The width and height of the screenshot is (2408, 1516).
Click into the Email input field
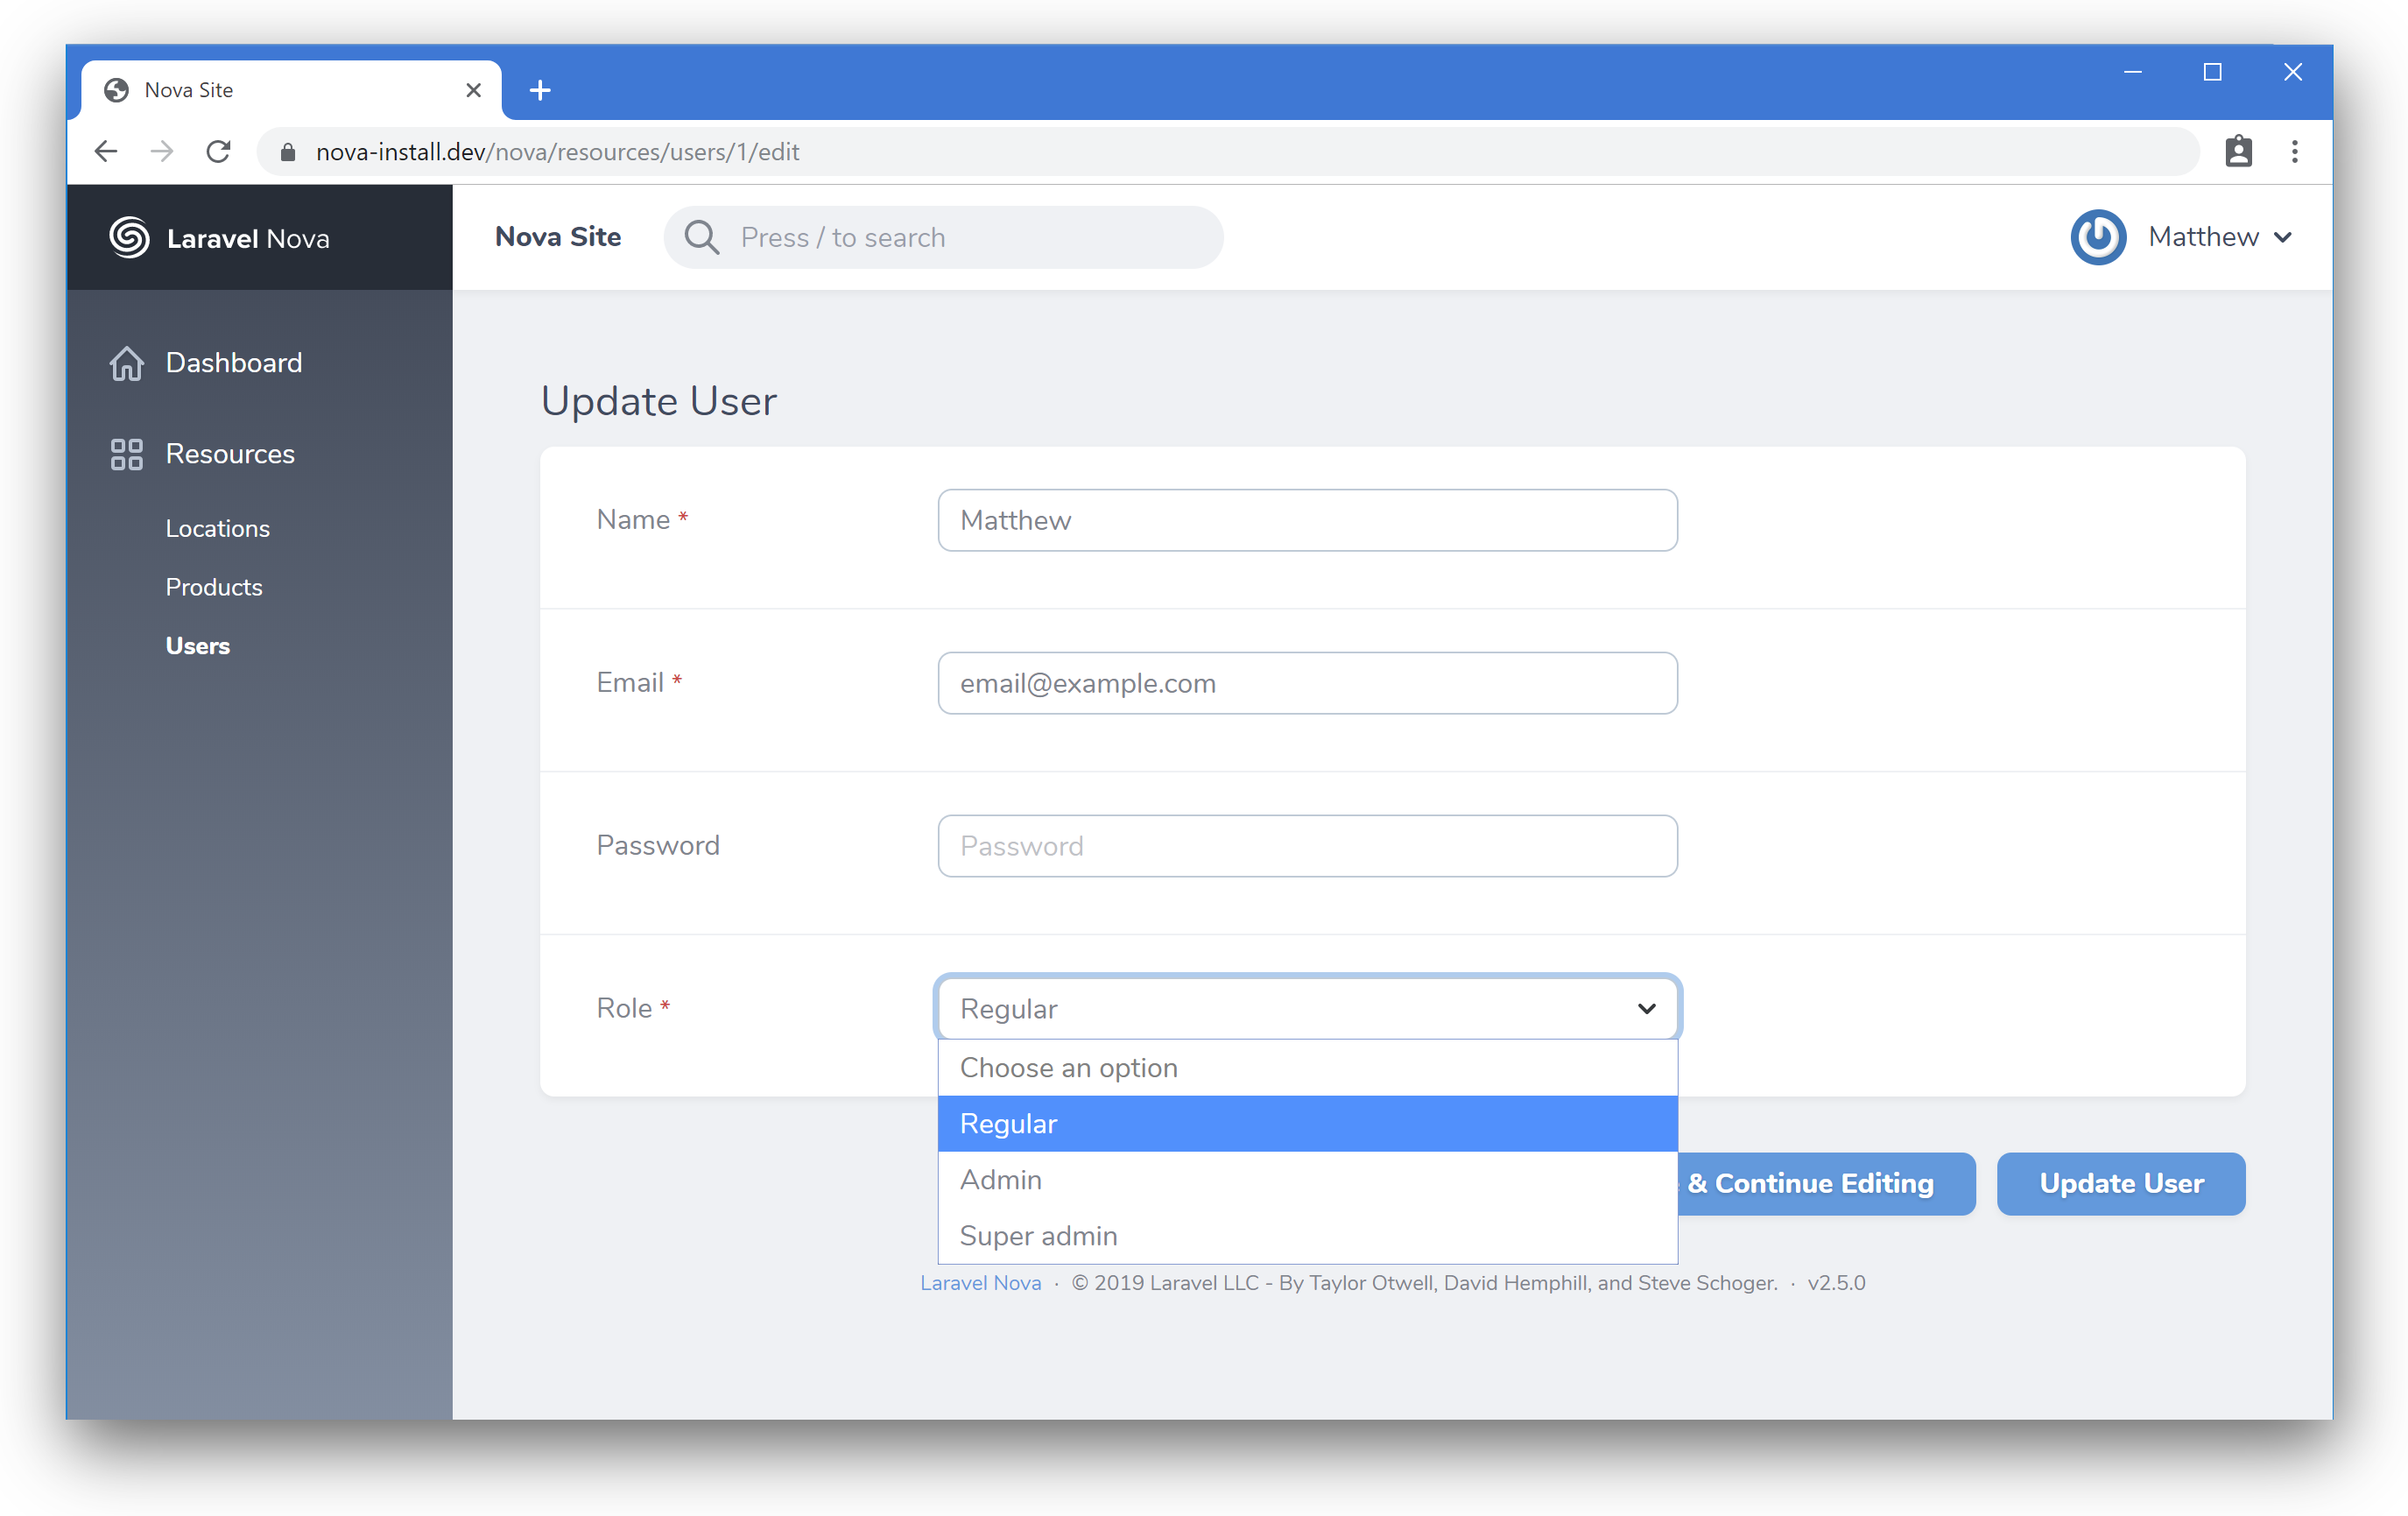tap(1306, 683)
